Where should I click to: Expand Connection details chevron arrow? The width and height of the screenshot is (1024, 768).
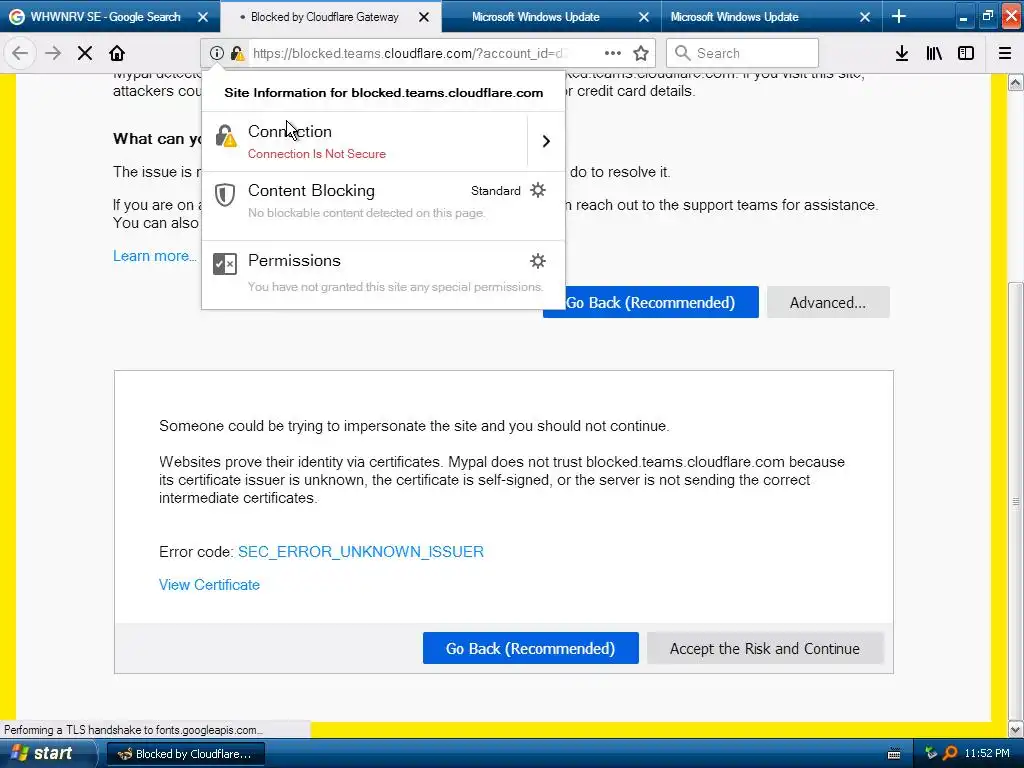coord(546,141)
